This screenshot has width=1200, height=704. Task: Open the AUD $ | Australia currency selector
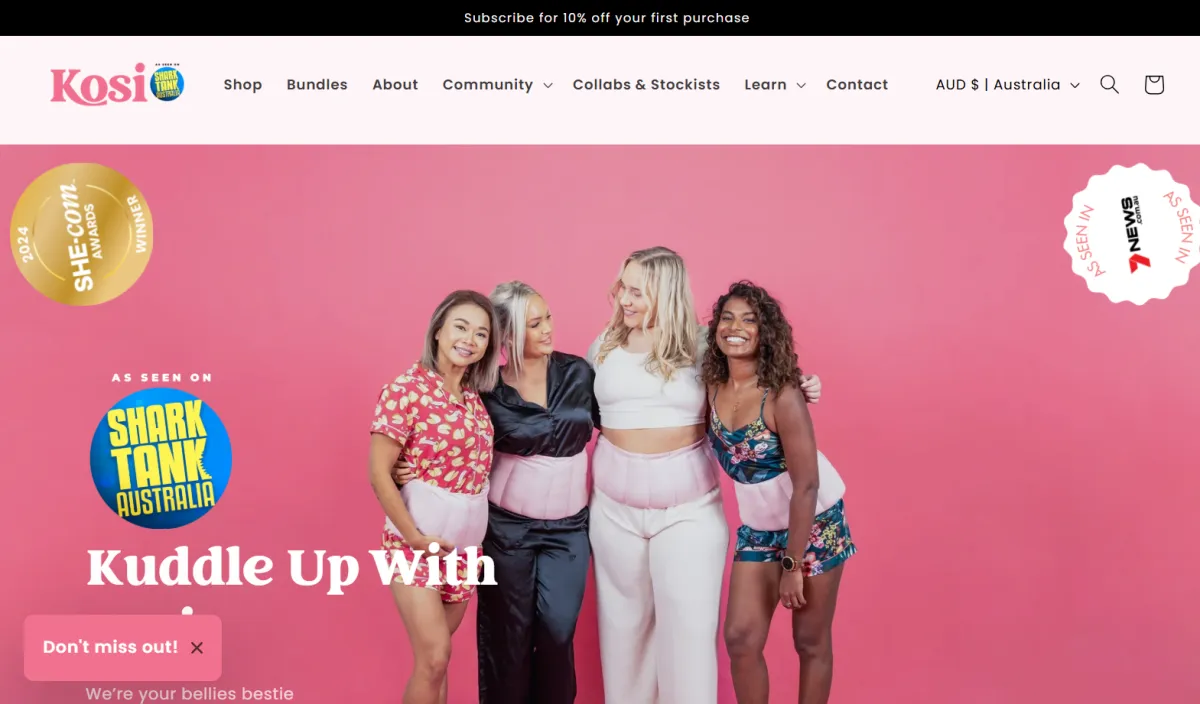pos(1008,85)
